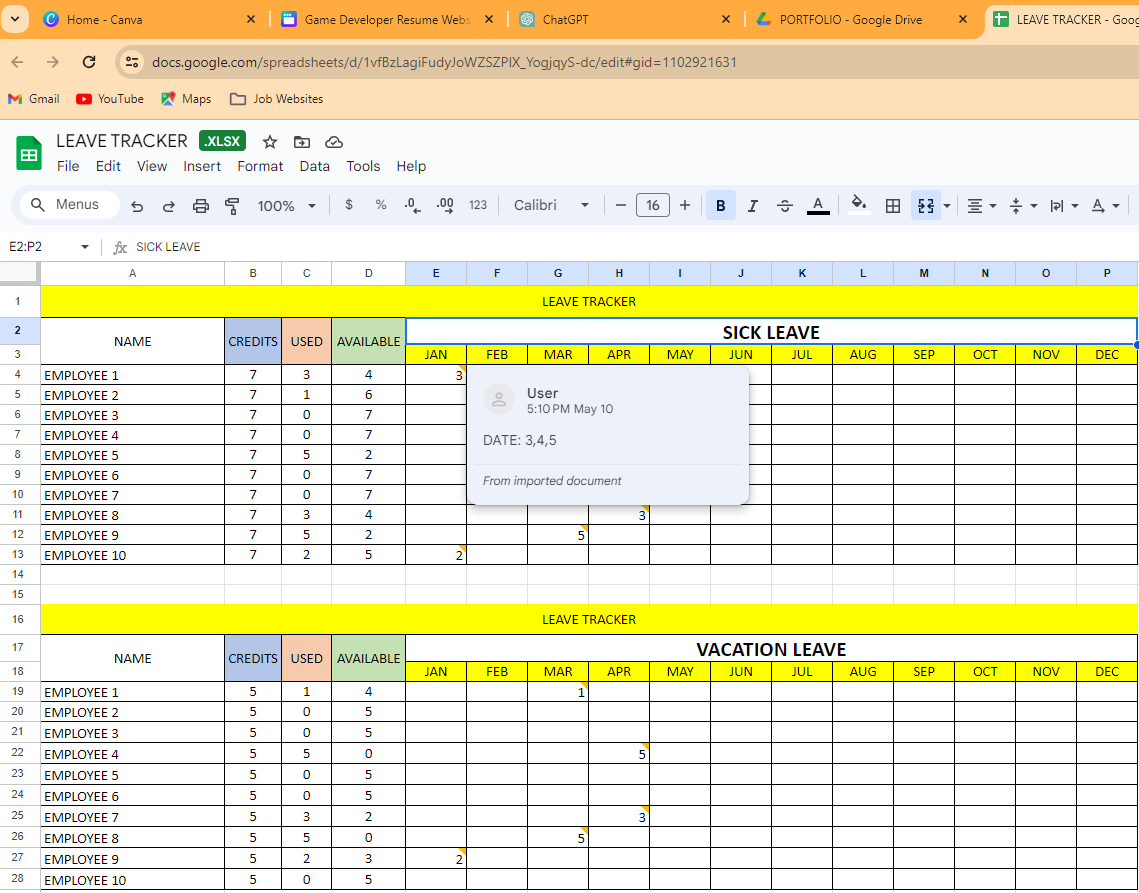Viewport: 1139px width, 893px height.
Task: Open the tab search chevron button
Action: pyautogui.click(x=15, y=20)
